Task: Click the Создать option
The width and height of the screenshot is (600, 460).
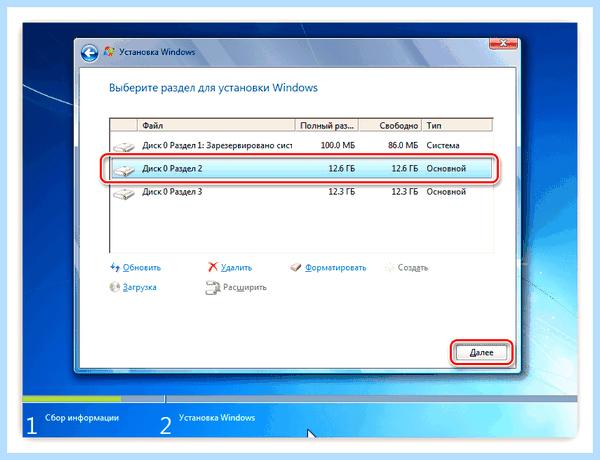Action: [x=412, y=268]
